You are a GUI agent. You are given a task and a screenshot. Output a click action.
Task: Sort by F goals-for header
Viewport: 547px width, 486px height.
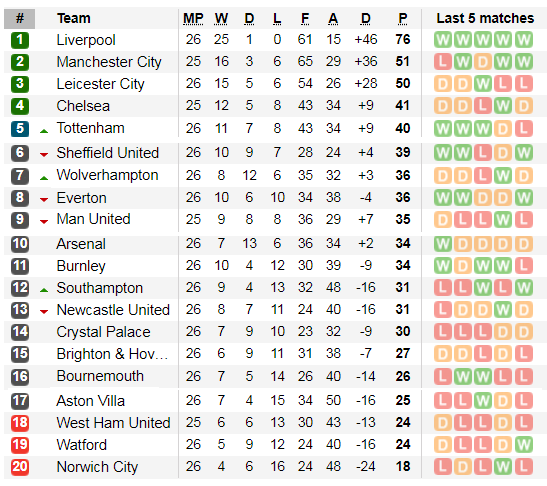pos(305,18)
